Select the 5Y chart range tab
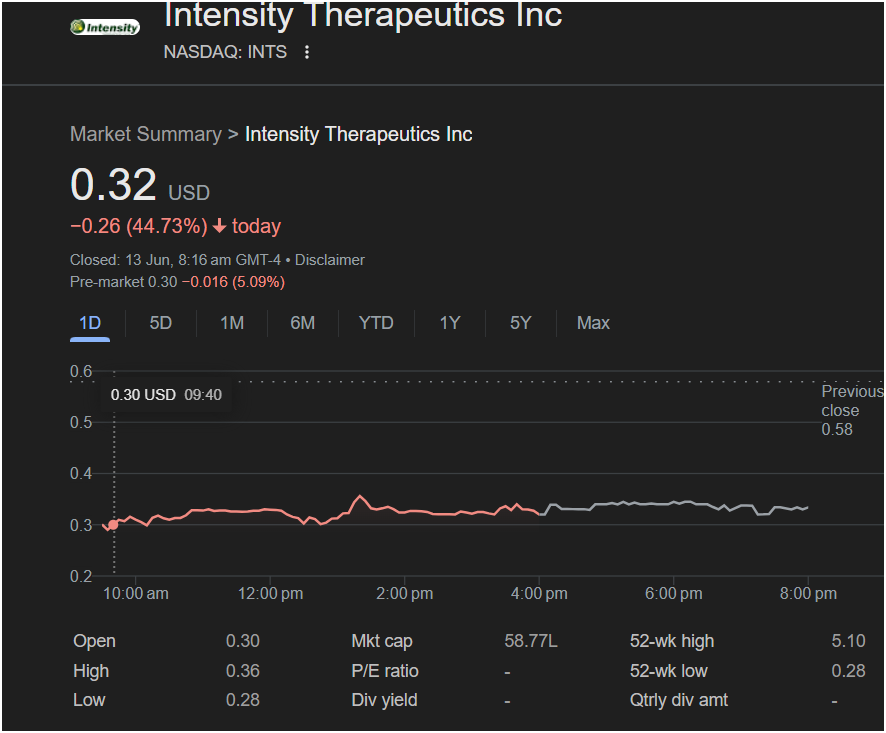Image resolution: width=886 pixels, height=733 pixels. point(520,323)
